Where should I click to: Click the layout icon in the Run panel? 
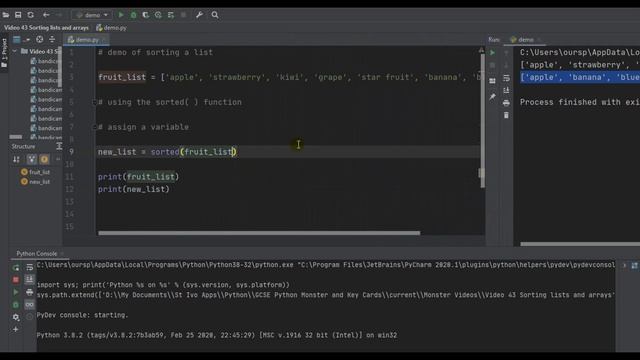(x=492, y=81)
